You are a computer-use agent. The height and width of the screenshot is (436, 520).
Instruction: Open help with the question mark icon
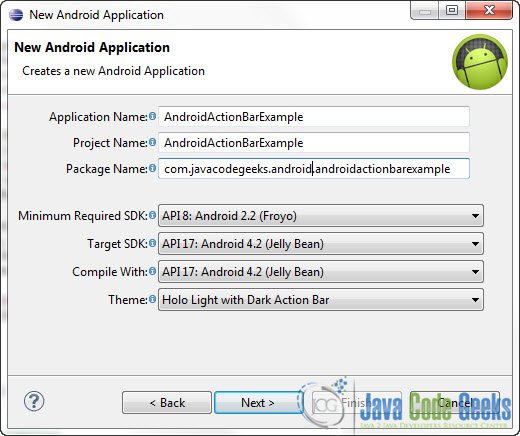34,401
